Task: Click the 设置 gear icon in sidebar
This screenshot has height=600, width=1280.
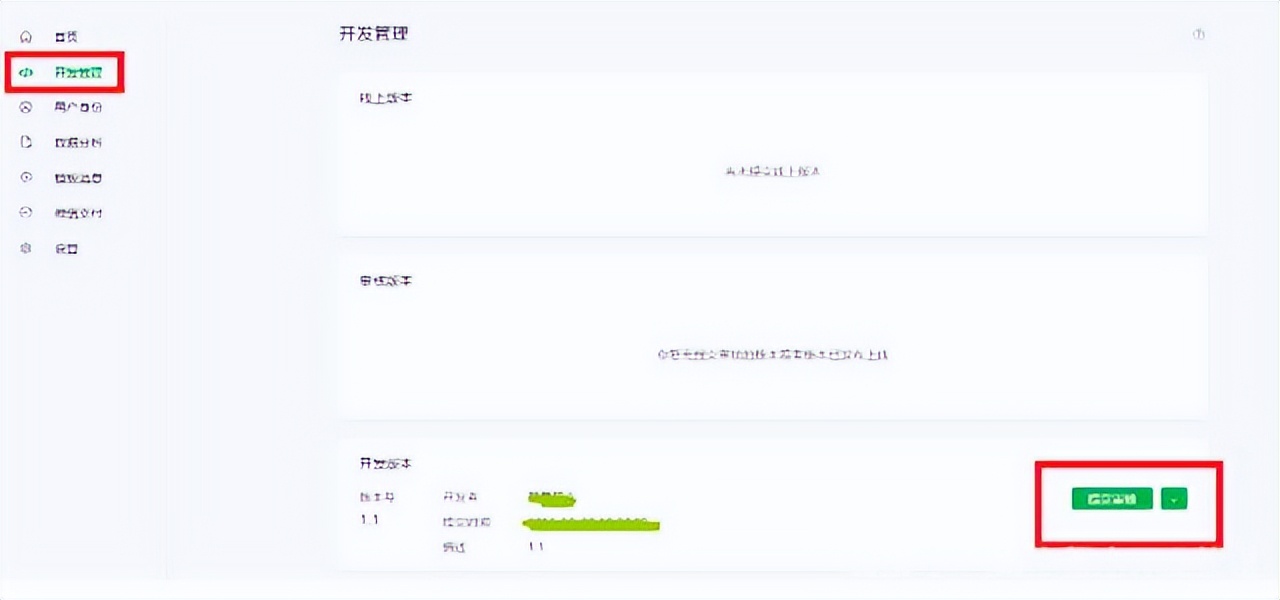Action: pyautogui.click(x=25, y=248)
